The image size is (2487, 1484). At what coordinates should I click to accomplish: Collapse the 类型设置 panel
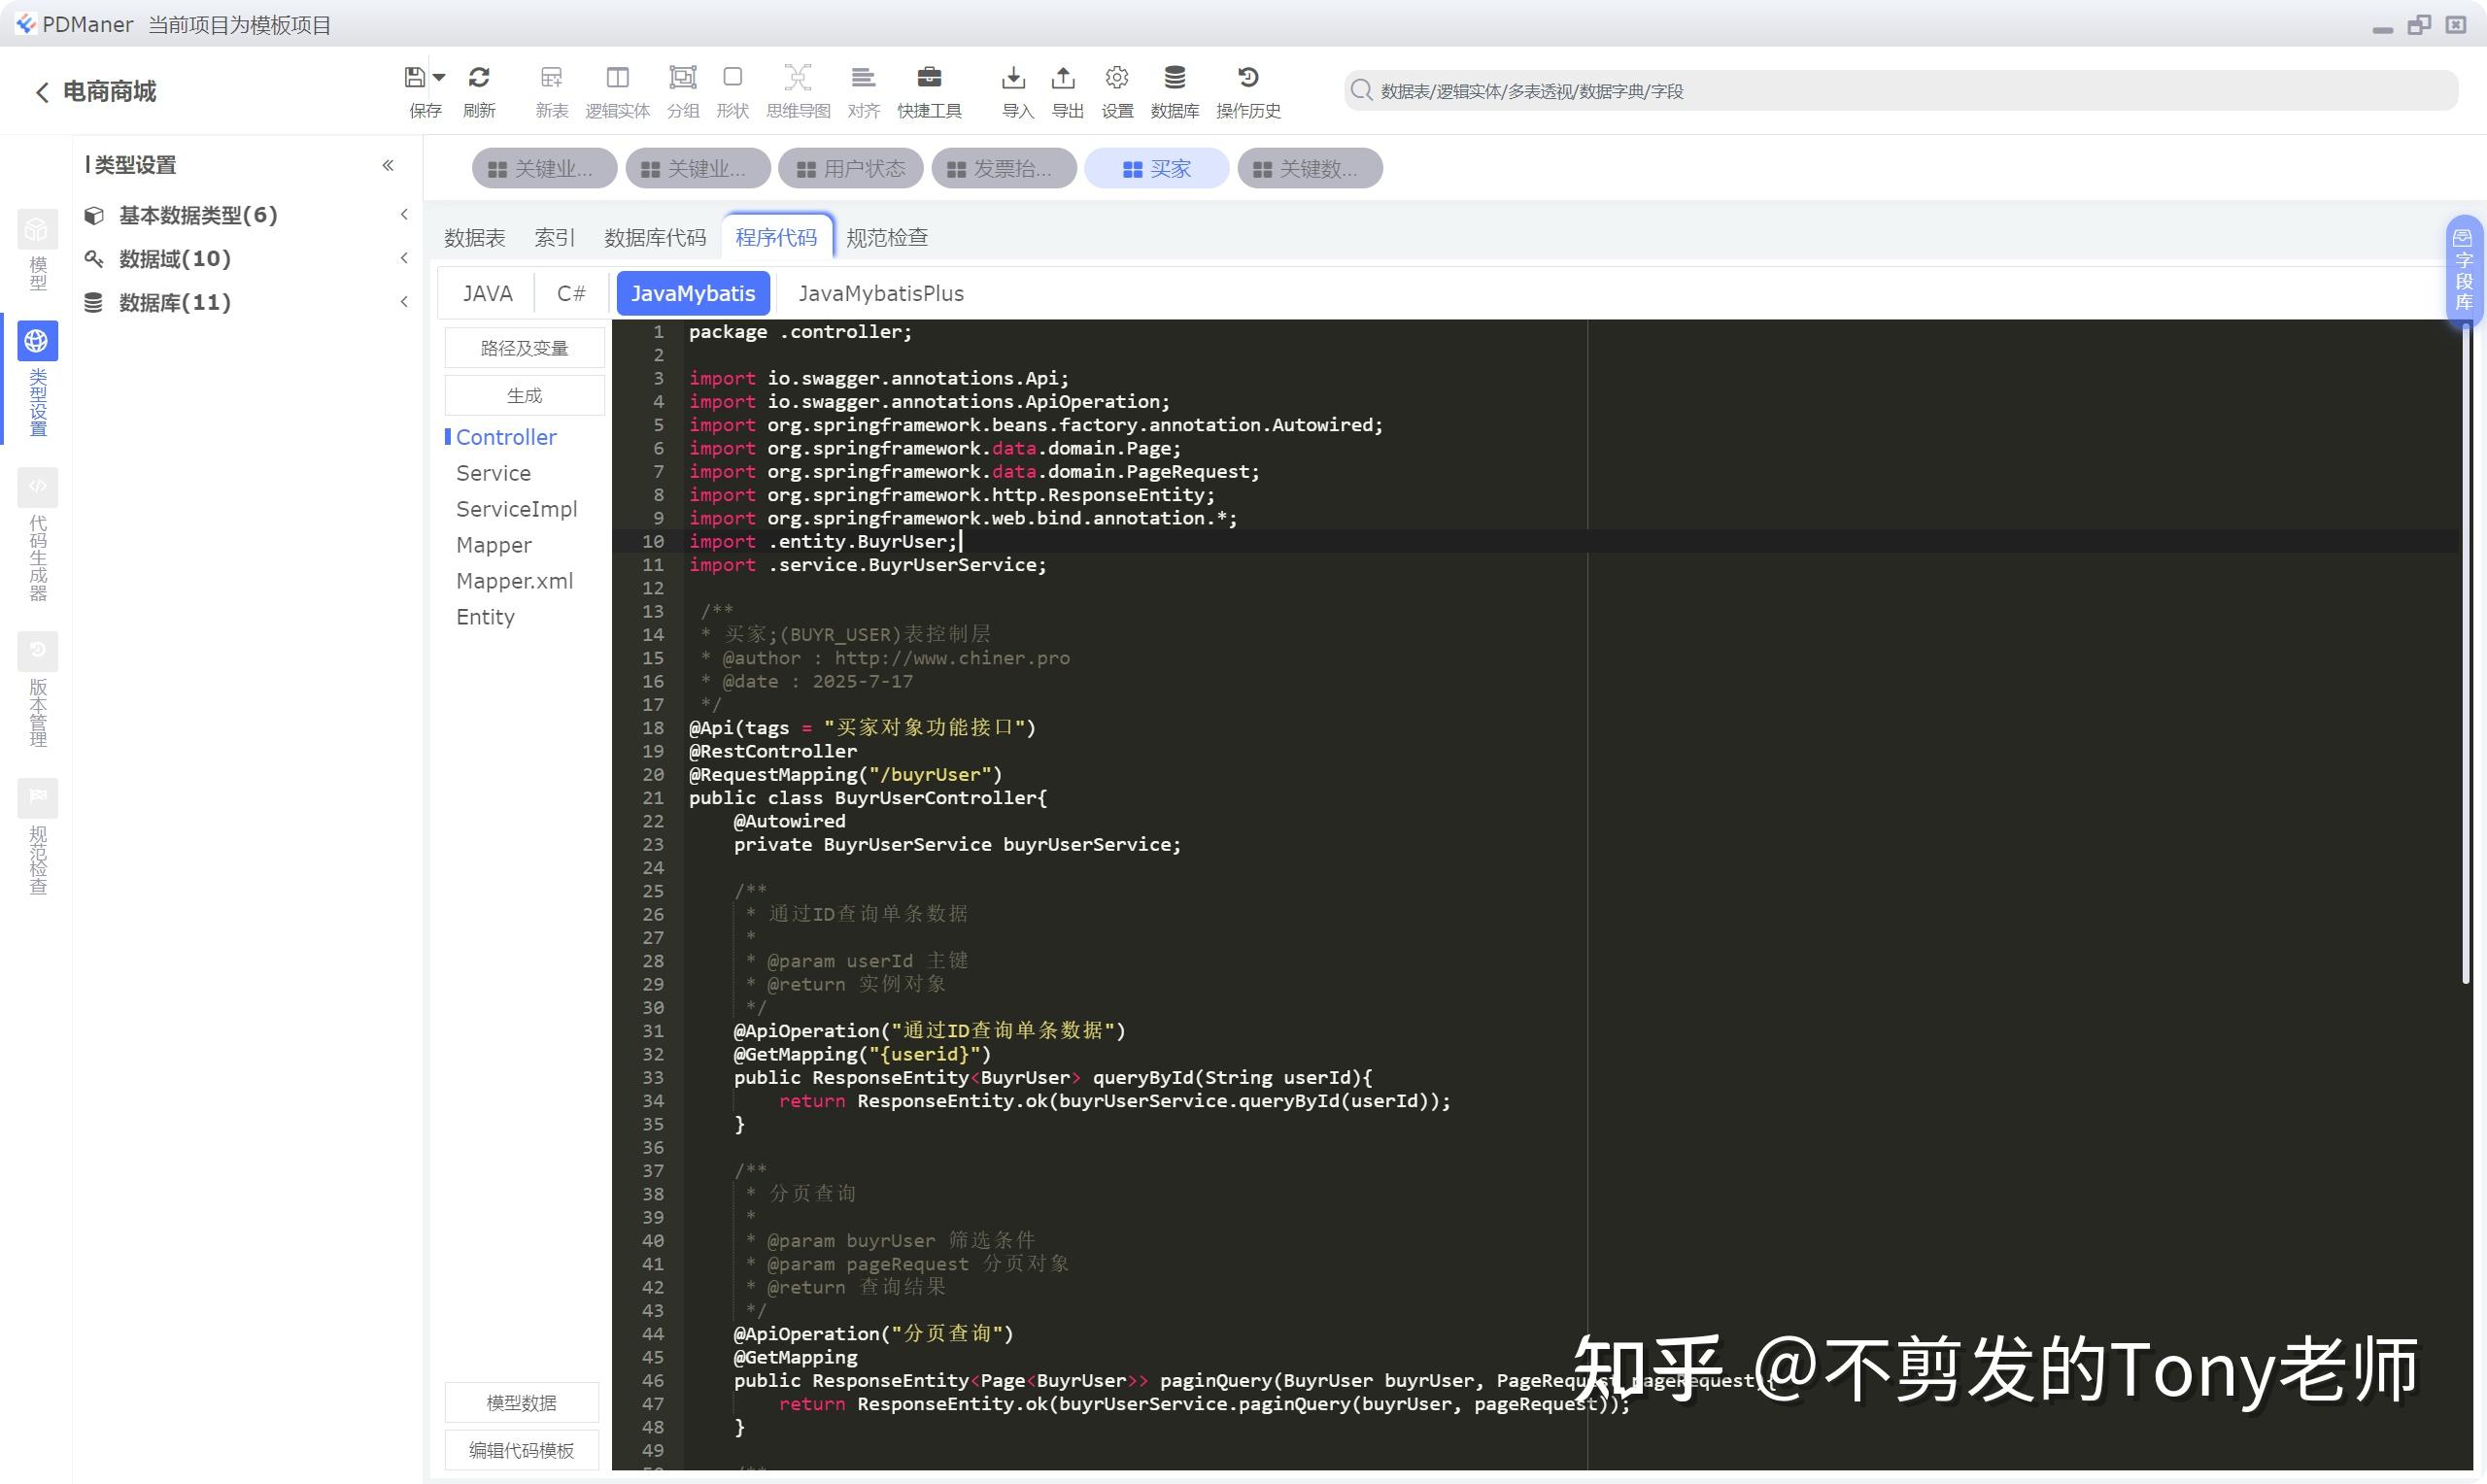point(388,165)
